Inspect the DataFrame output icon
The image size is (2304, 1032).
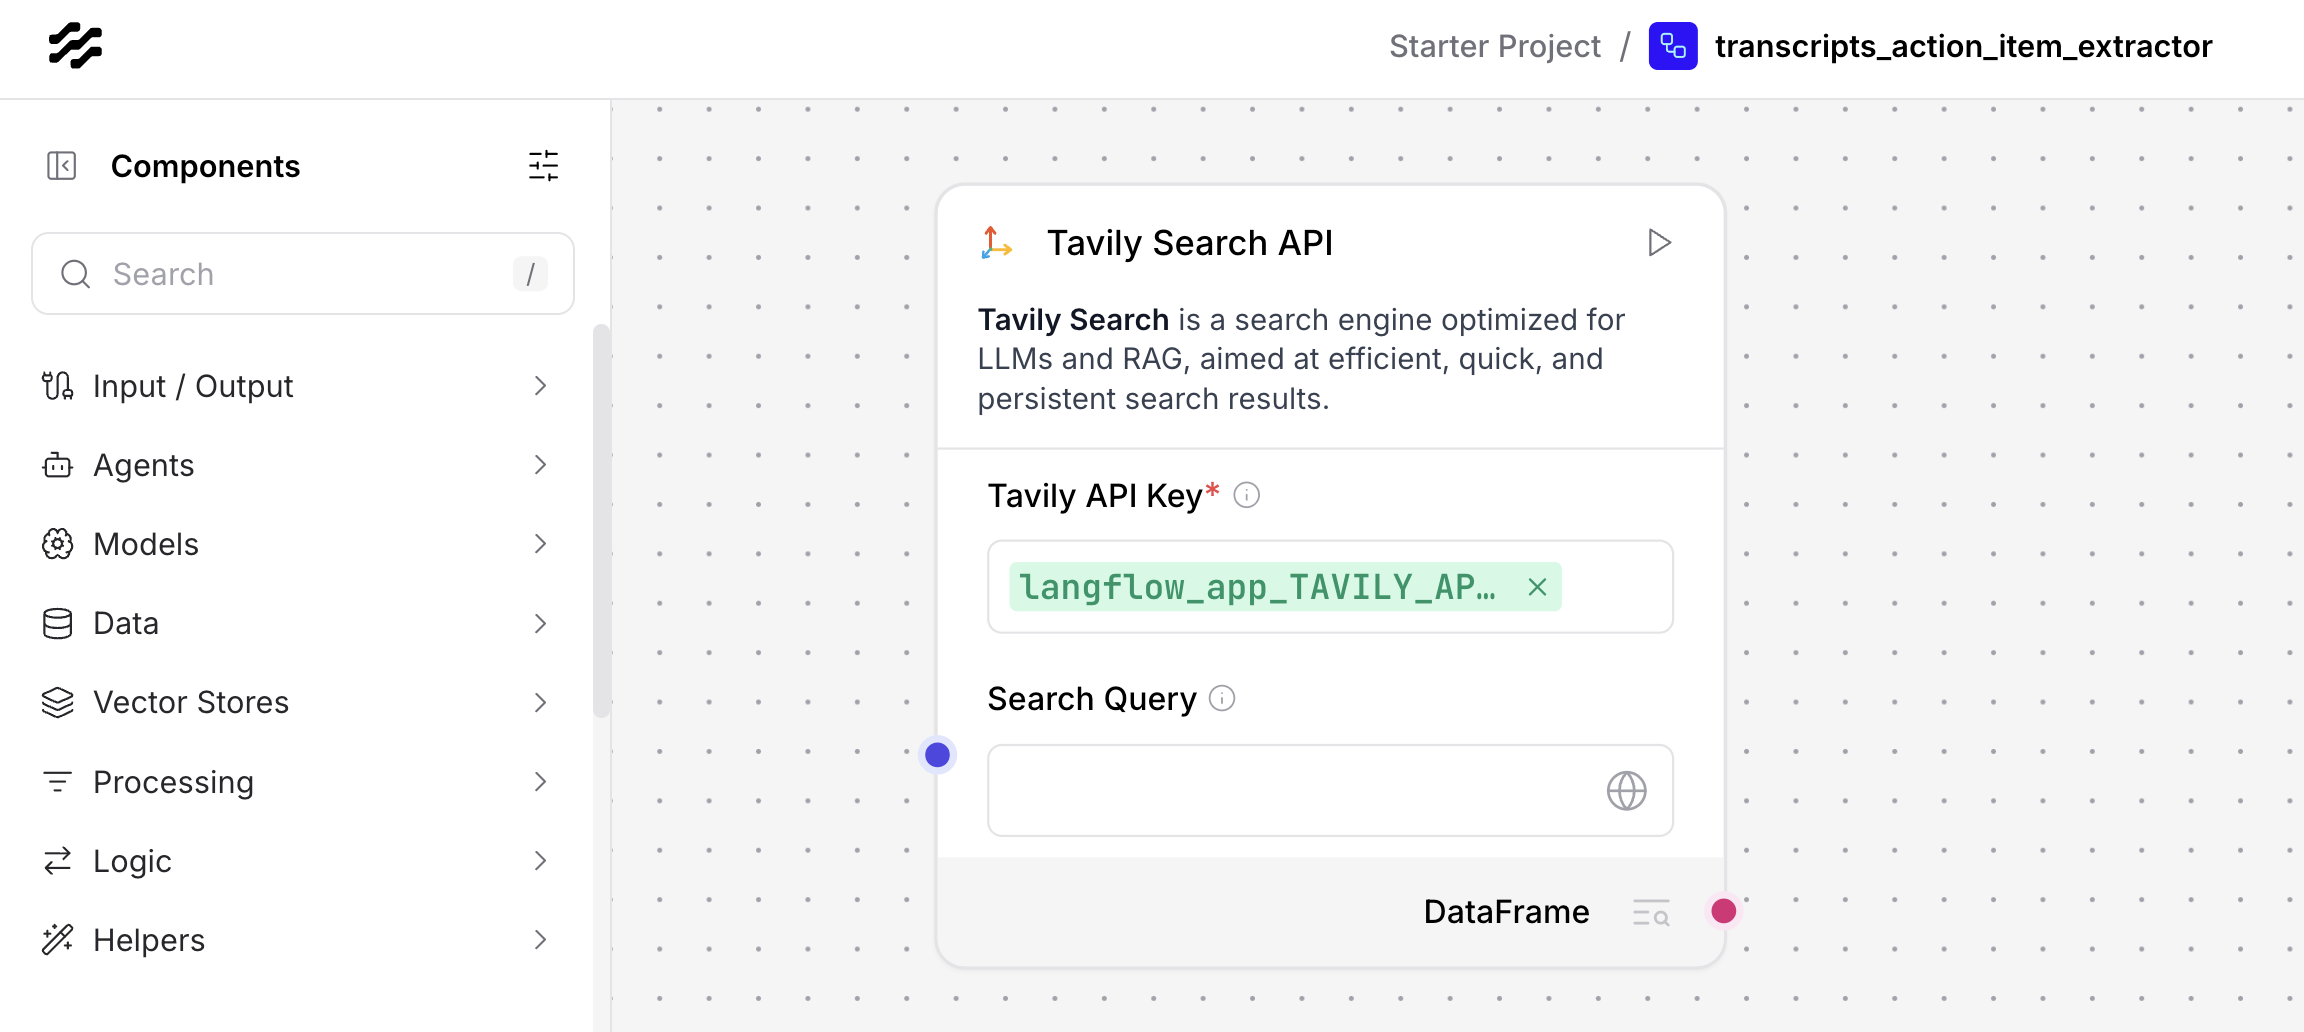tap(1651, 912)
